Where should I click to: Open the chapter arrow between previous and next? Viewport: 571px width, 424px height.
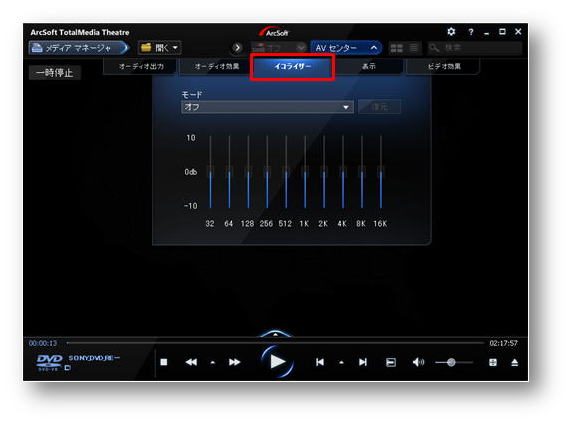point(341,363)
